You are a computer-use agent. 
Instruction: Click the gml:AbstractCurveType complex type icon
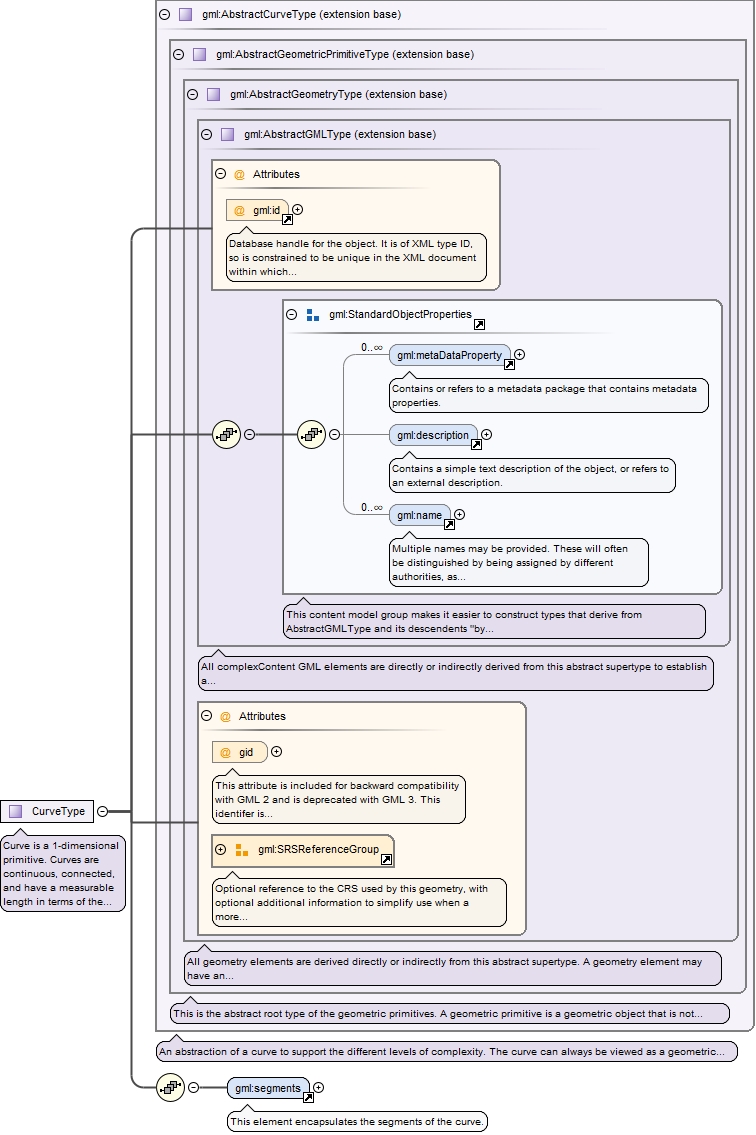click(x=185, y=14)
